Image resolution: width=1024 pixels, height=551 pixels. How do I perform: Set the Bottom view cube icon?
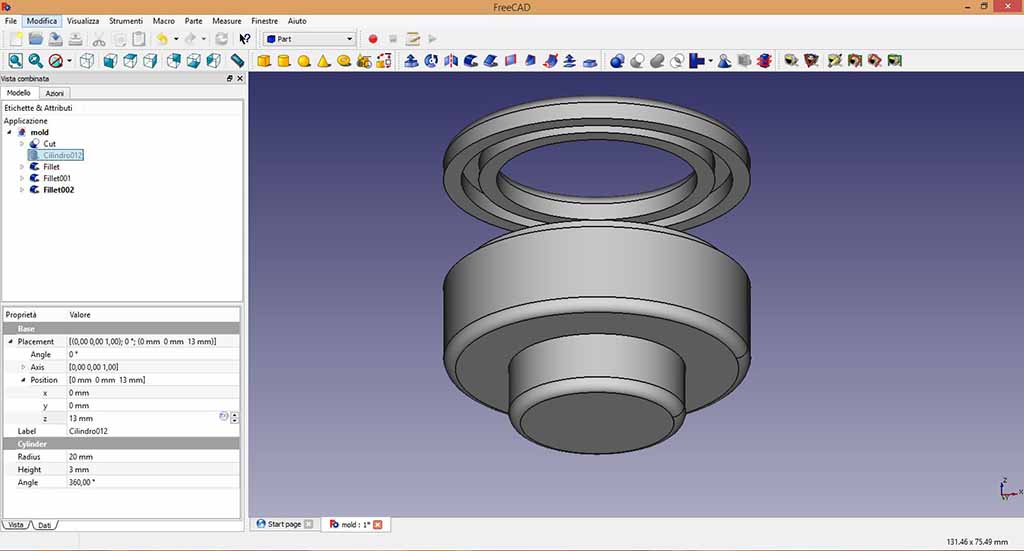[193, 61]
